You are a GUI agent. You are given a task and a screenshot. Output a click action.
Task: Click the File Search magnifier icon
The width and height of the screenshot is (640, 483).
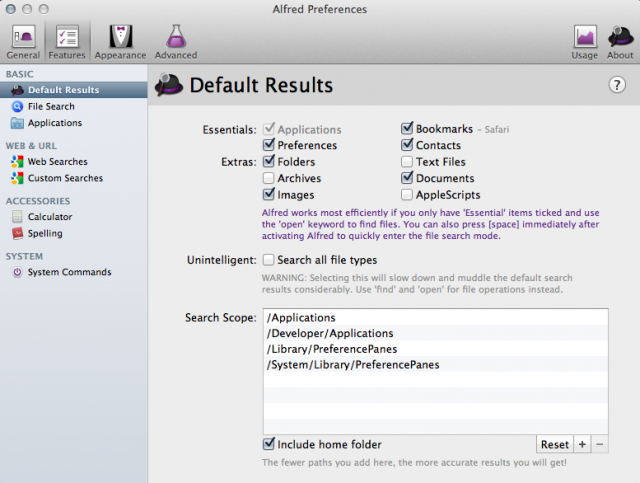(x=17, y=107)
